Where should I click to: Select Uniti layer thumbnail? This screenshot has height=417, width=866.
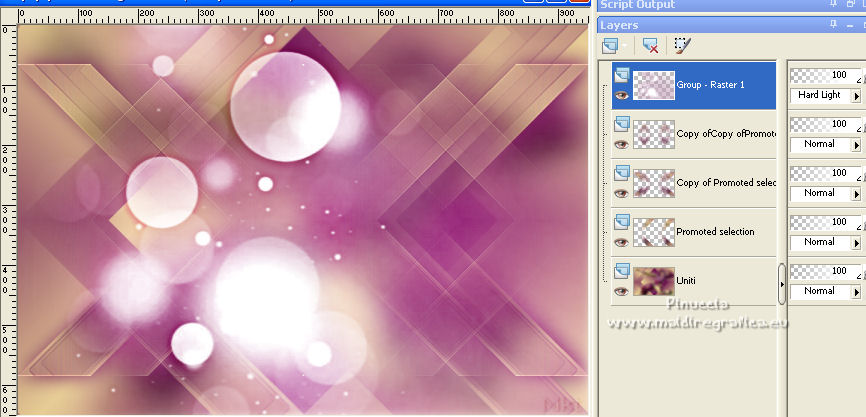(x=654, y=281)
